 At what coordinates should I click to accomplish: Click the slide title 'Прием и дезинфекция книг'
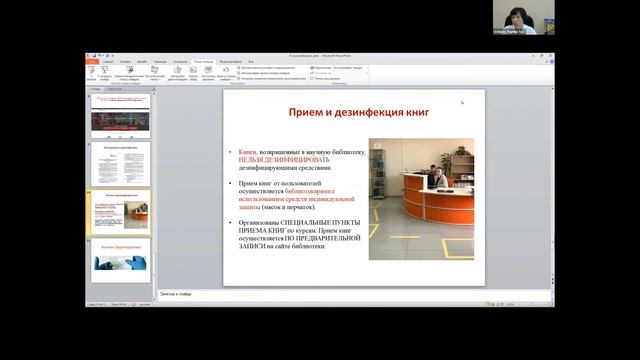pos(359,112)
